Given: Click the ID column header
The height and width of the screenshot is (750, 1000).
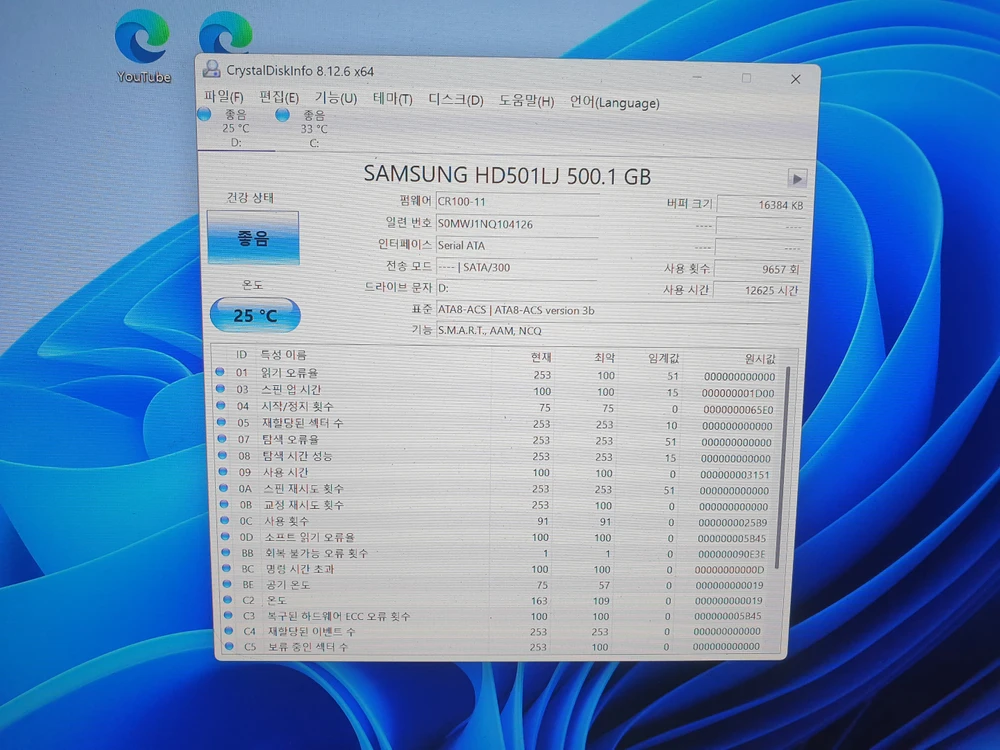Looking at the screenshot, I should click(241, 354).
